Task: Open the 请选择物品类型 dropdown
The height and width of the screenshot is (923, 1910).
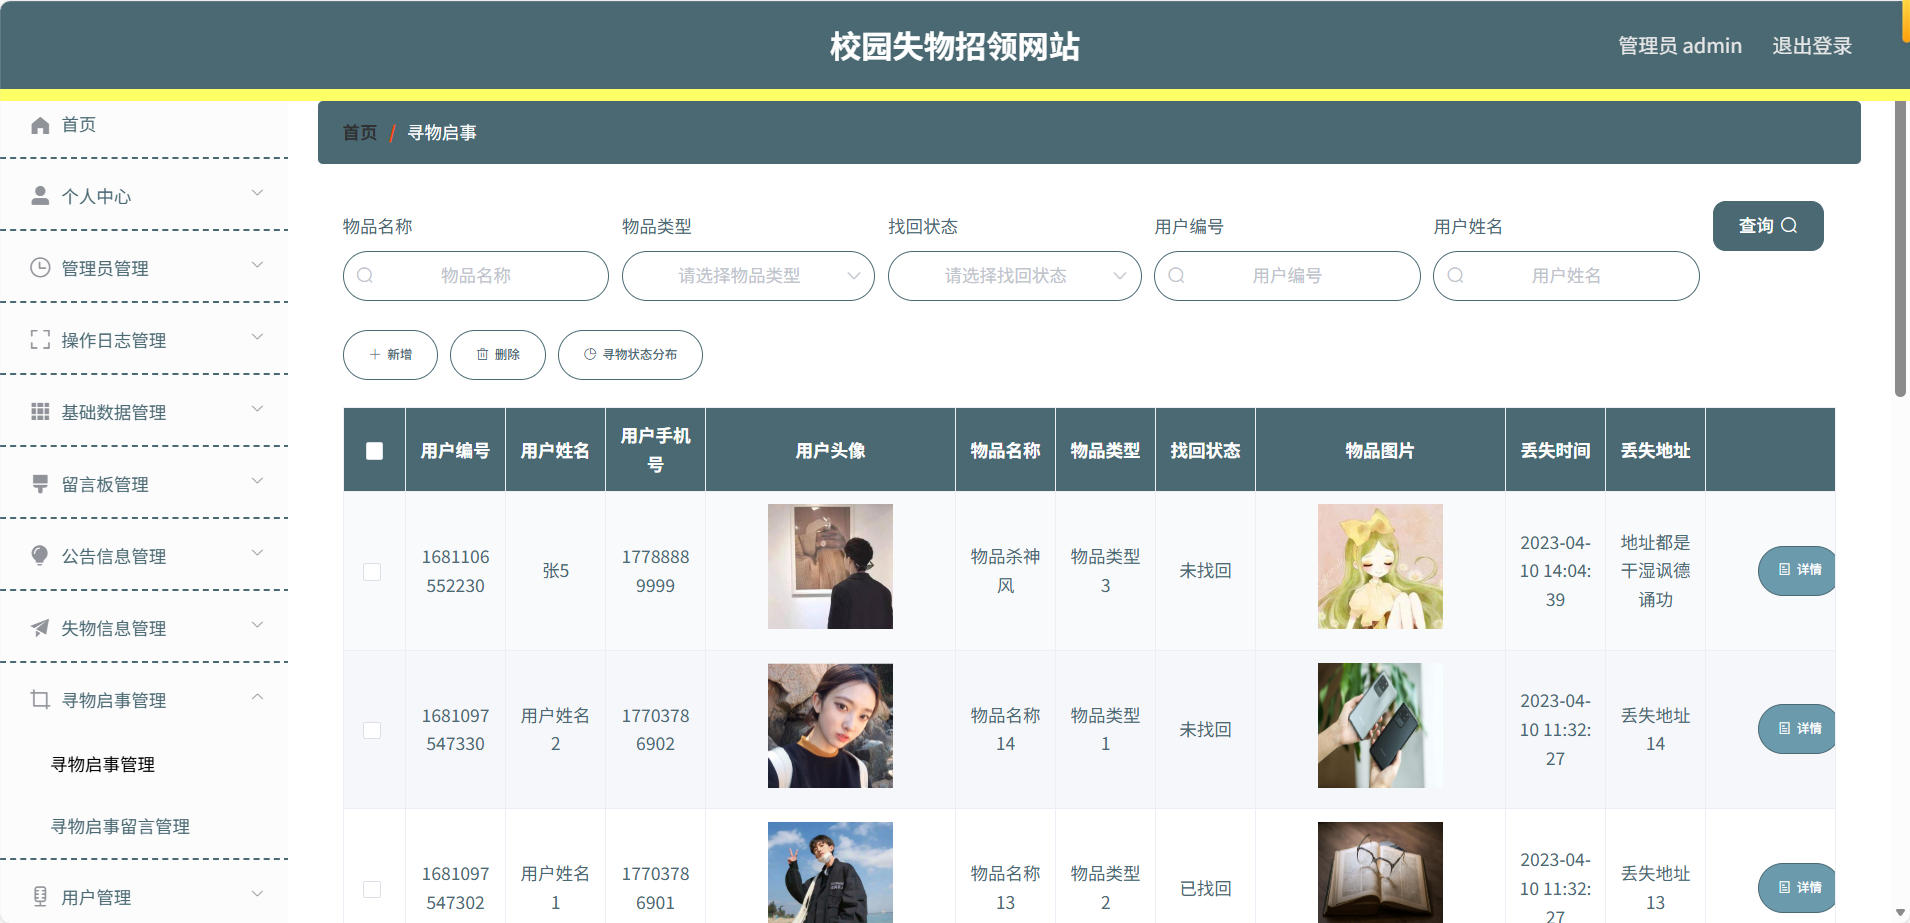Action: click(x=748, y=276)
